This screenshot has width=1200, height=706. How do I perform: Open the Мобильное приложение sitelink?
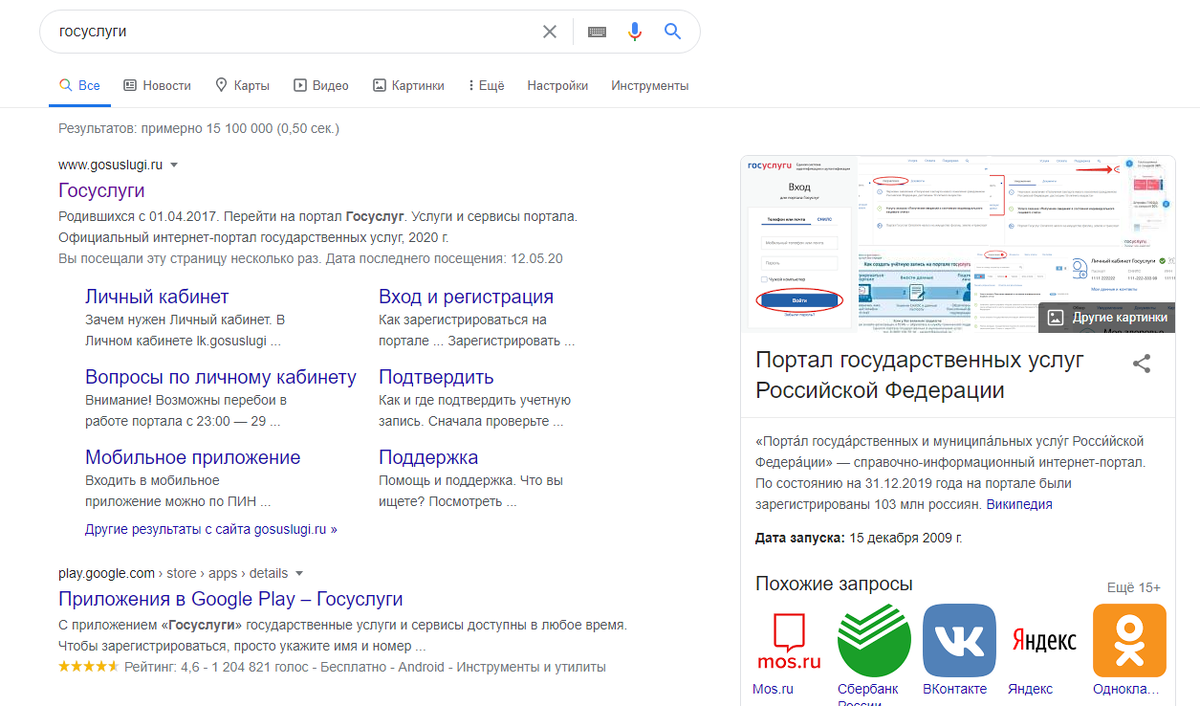193,457
